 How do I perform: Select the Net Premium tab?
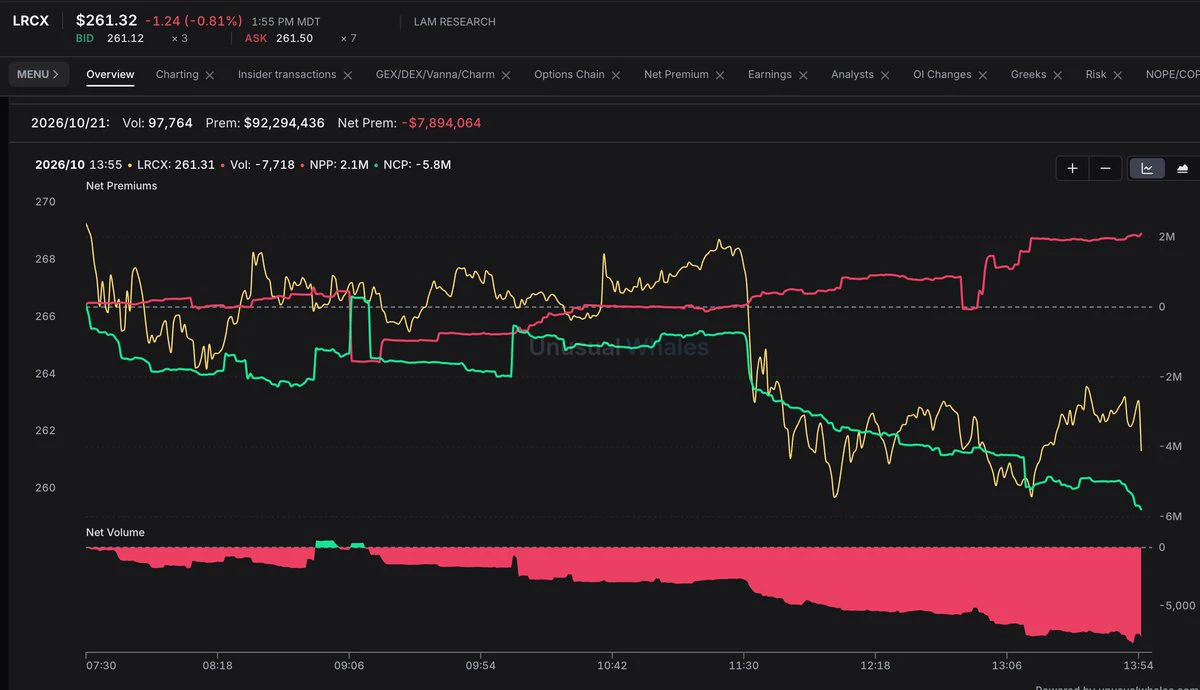pos(676,74)
